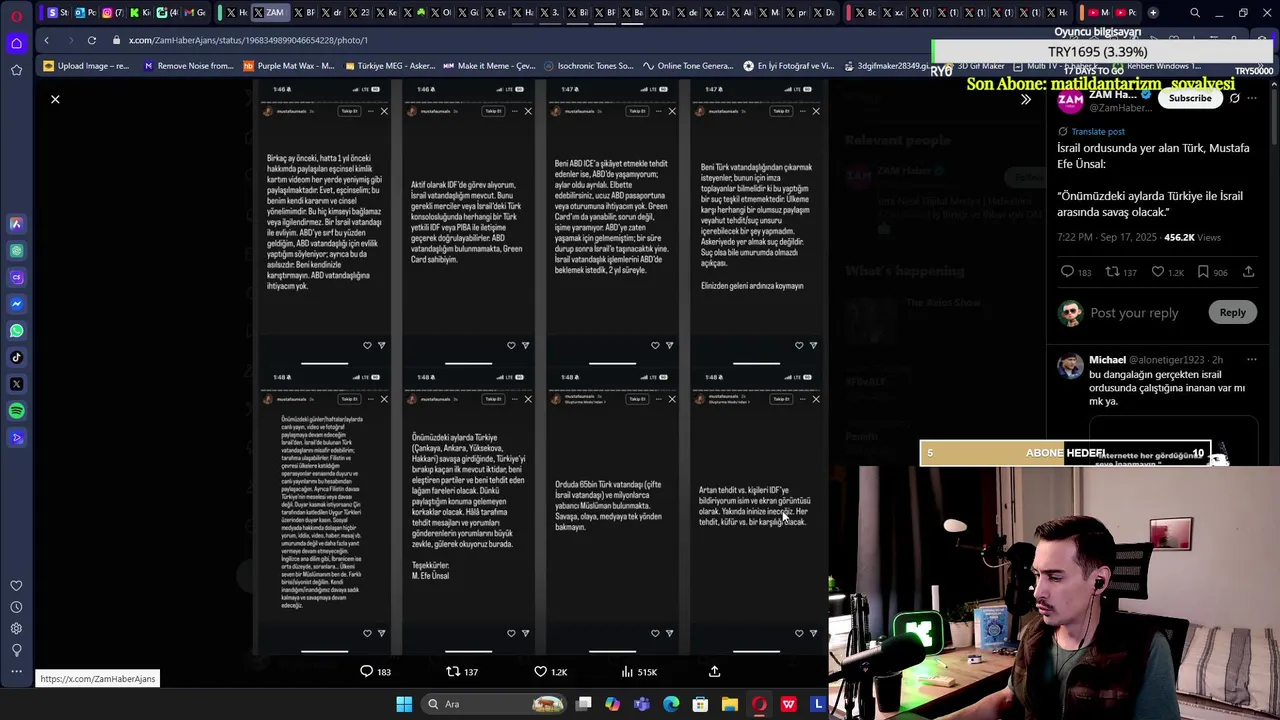The height and width of the screenshot is (720, 1280).
Task: Click the share icon under the photo
Action: coord(714,672)
